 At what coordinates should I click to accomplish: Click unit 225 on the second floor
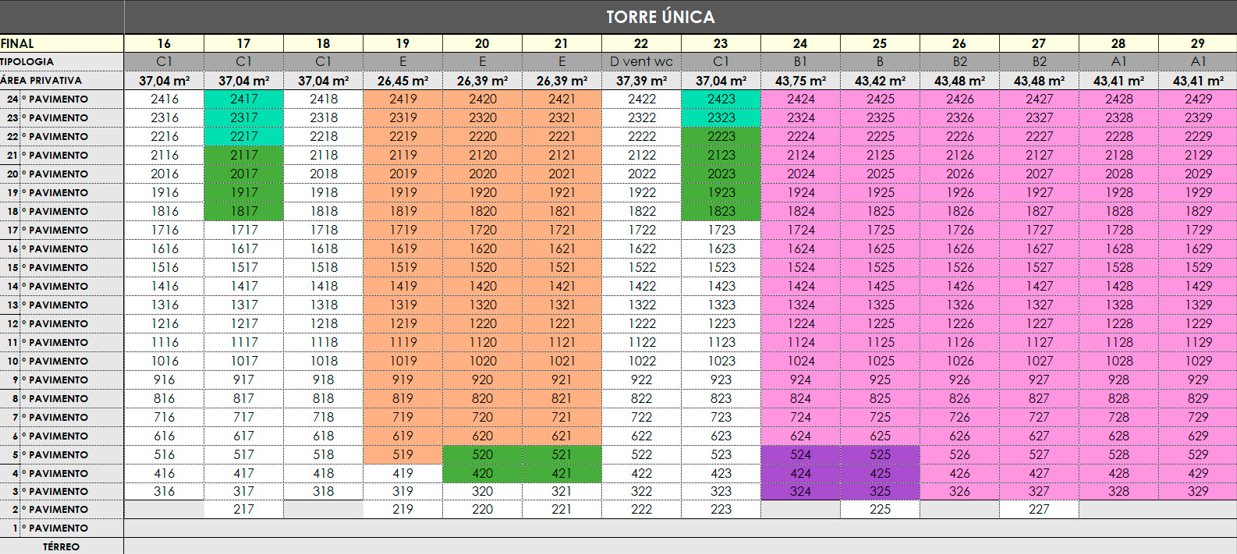coord(879,510)
